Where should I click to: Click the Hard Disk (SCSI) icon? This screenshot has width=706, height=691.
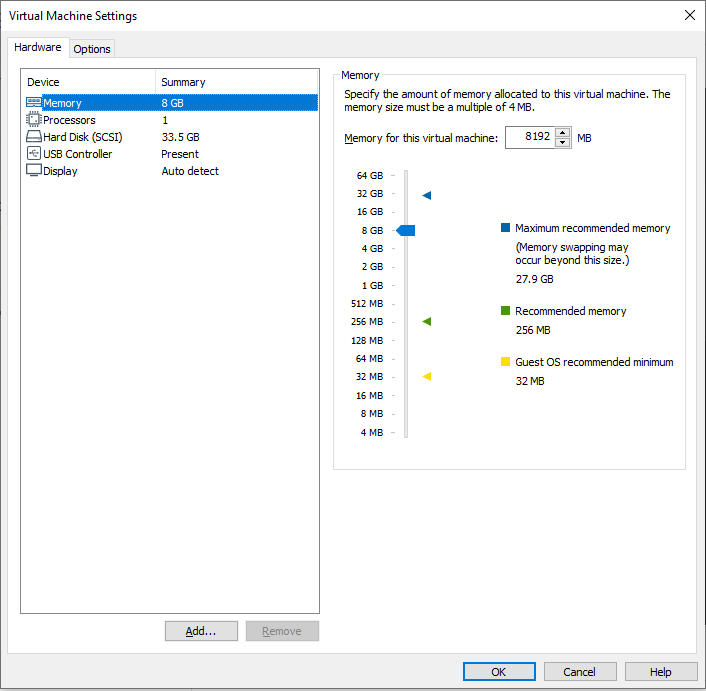coord(33,137)
